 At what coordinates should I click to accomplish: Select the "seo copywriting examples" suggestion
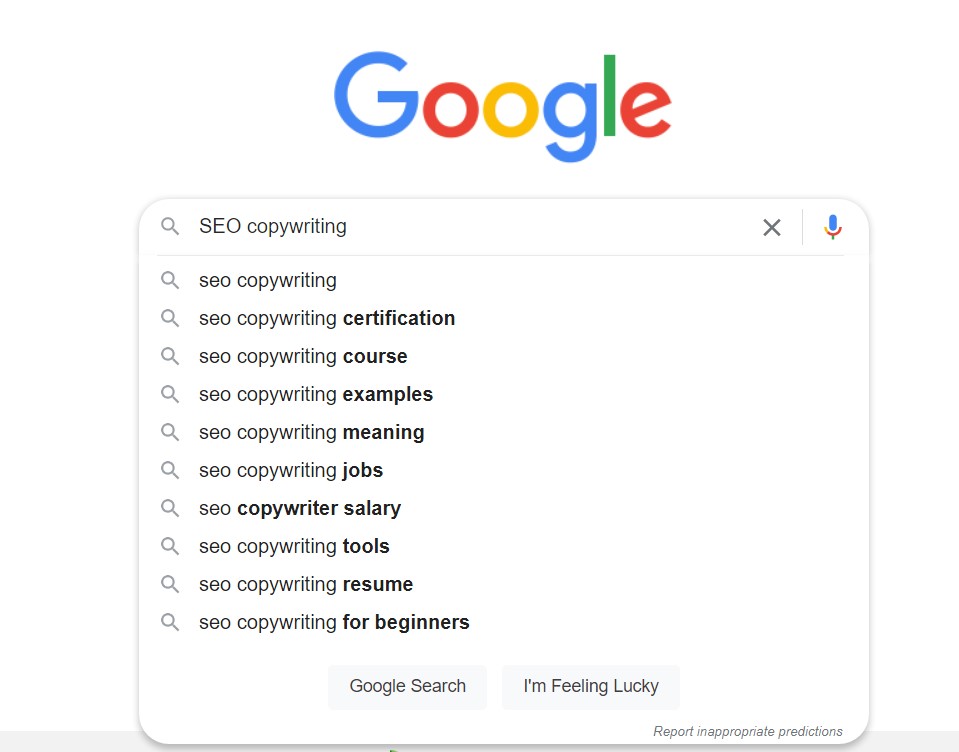point(315,394)
